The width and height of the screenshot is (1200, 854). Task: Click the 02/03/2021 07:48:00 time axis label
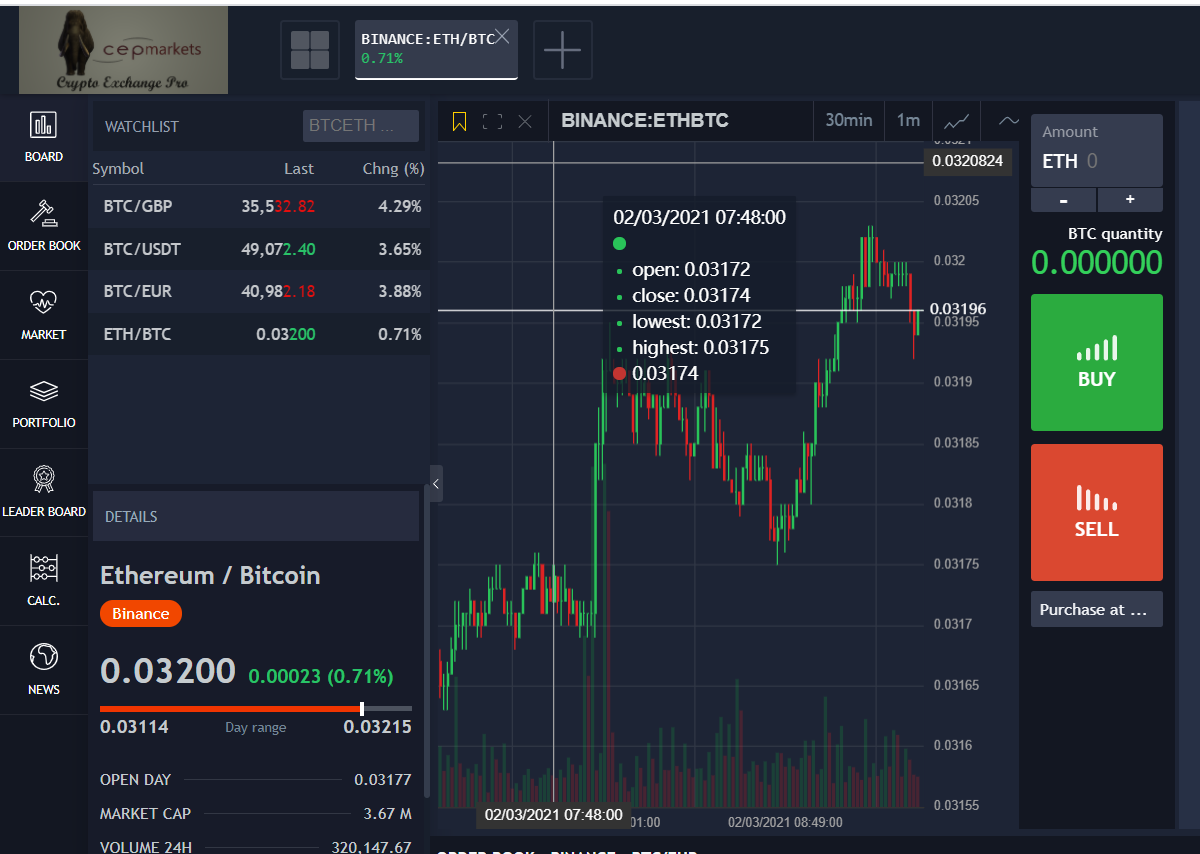(x=554, y=815)
